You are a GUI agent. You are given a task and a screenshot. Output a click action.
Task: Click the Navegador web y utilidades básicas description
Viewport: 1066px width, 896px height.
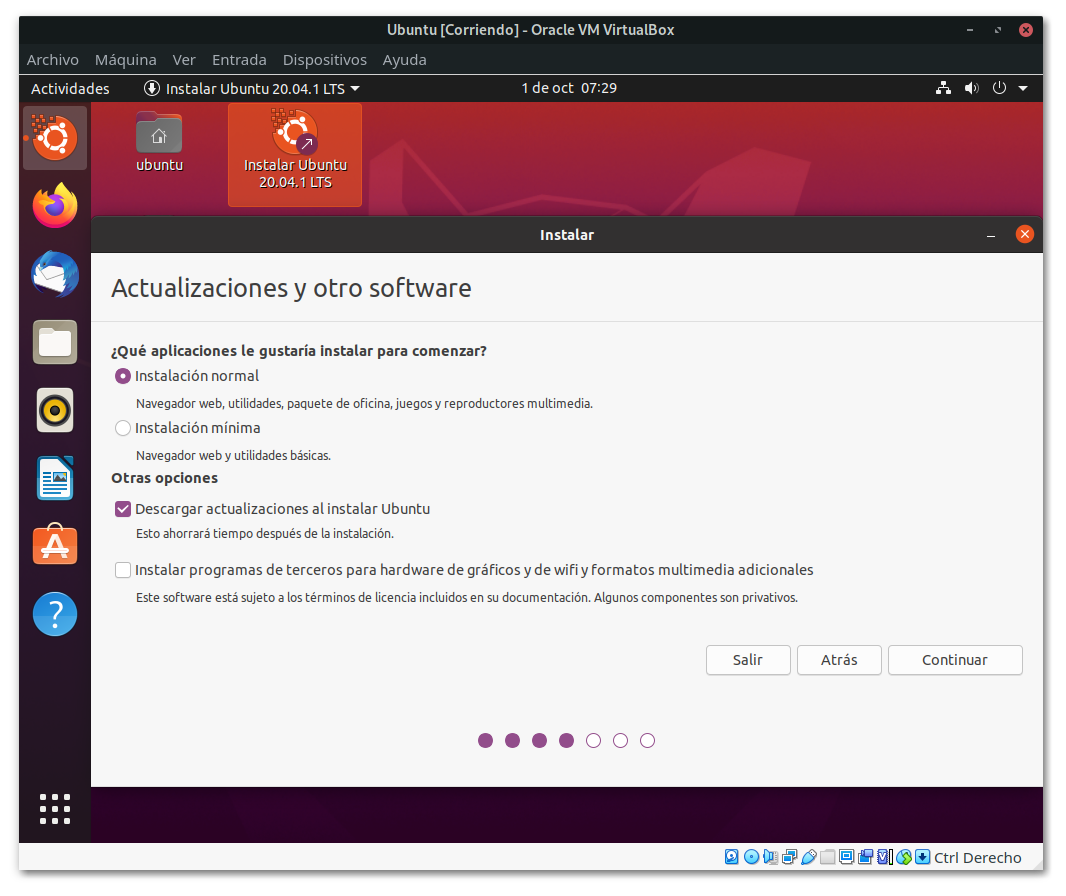[233, 455]
